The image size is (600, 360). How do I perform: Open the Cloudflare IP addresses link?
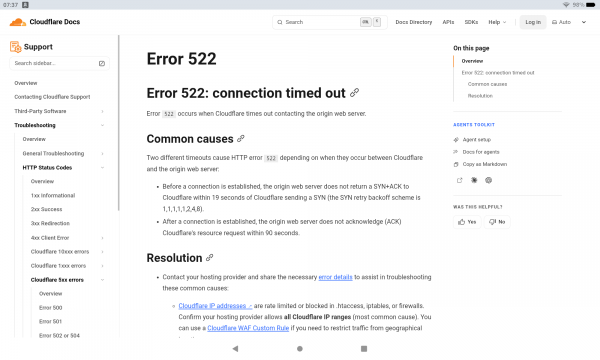tap(215, 306)
